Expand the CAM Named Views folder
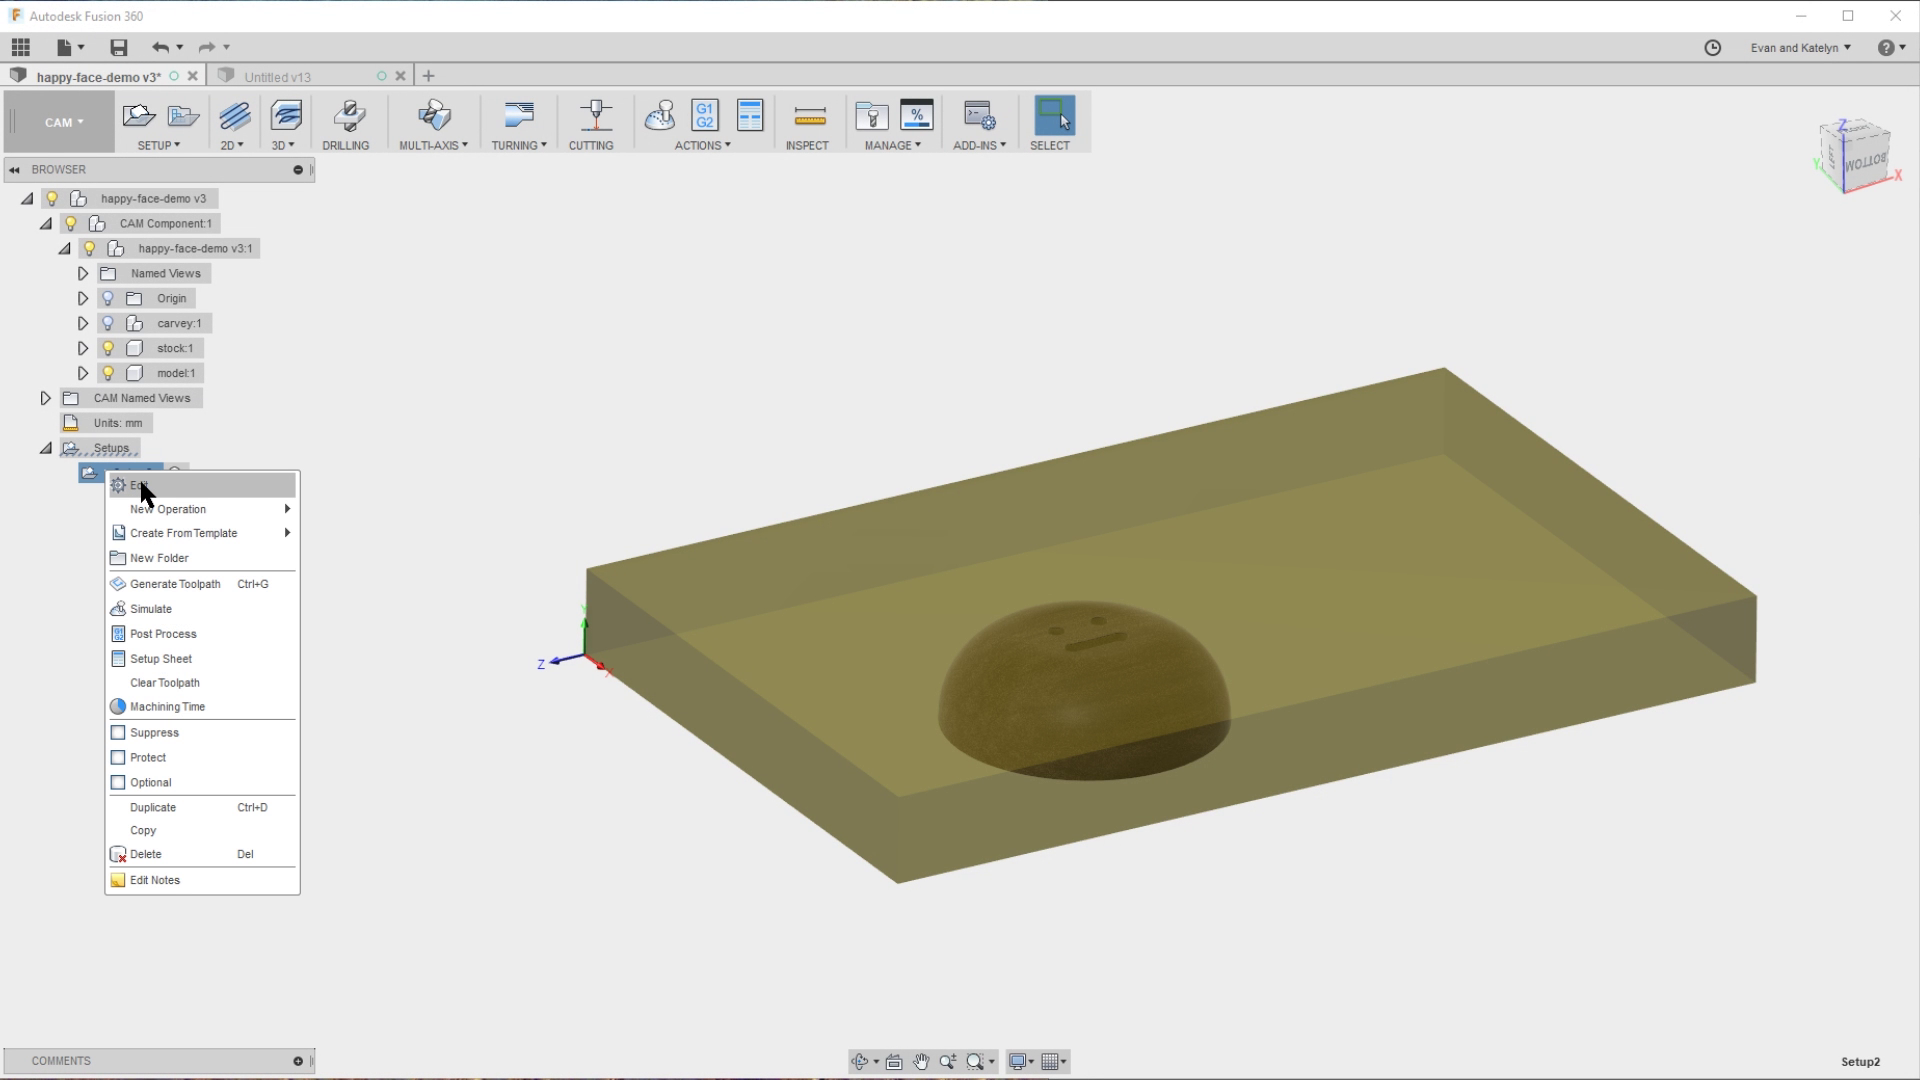 tap(45, 397)
